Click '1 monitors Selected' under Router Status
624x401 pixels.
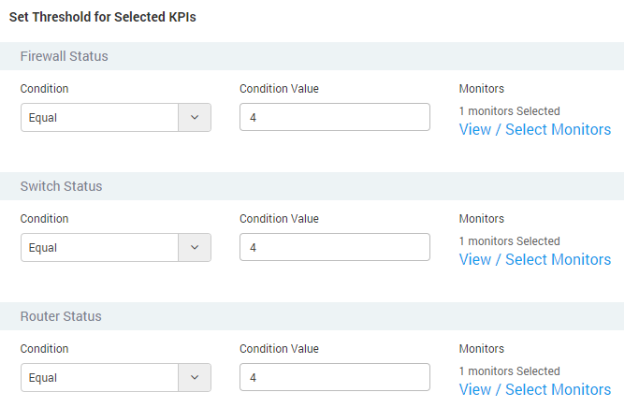[x=509, y=371]
